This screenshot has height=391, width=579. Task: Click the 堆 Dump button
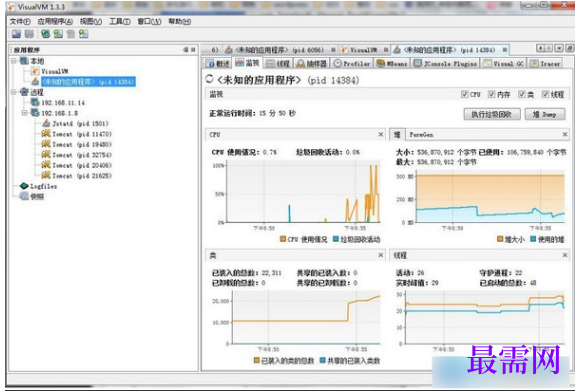[x=545, y=114]
